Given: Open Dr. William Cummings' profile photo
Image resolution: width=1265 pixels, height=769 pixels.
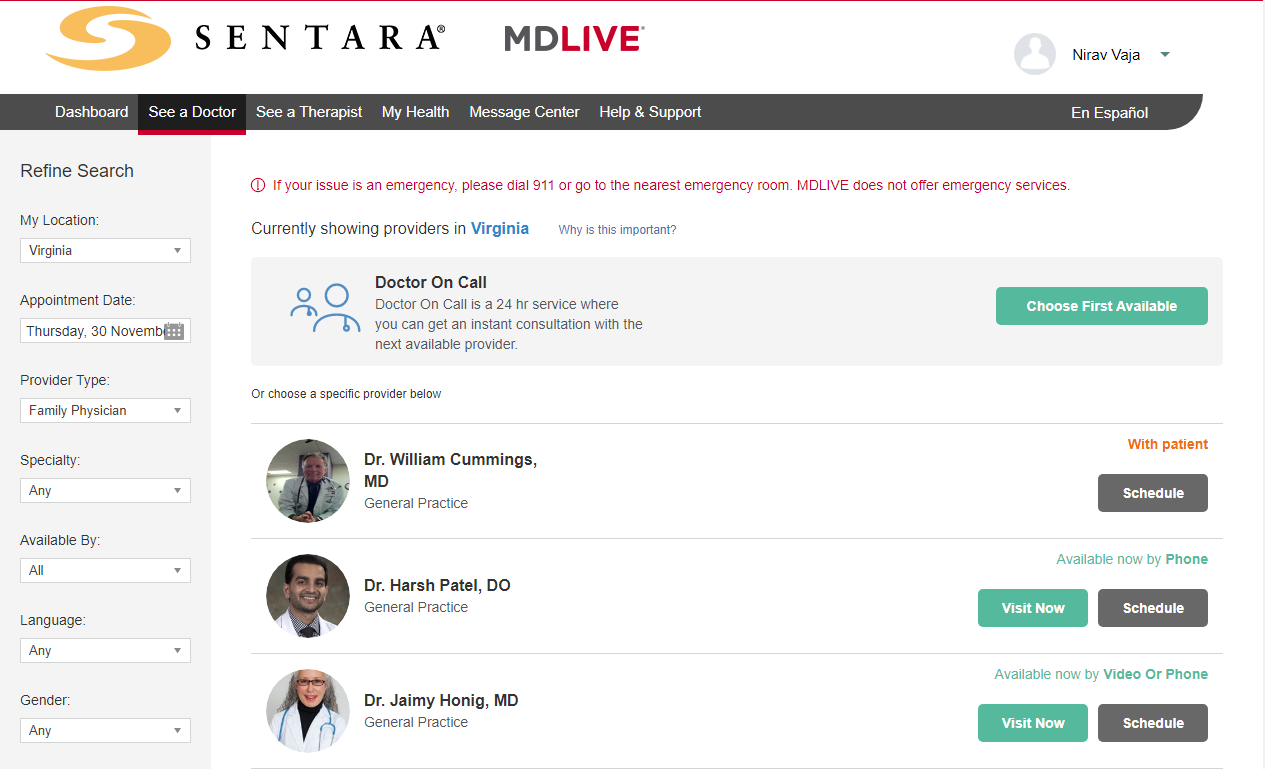Looking at the screenshot, I should click(x=308, y=481).
